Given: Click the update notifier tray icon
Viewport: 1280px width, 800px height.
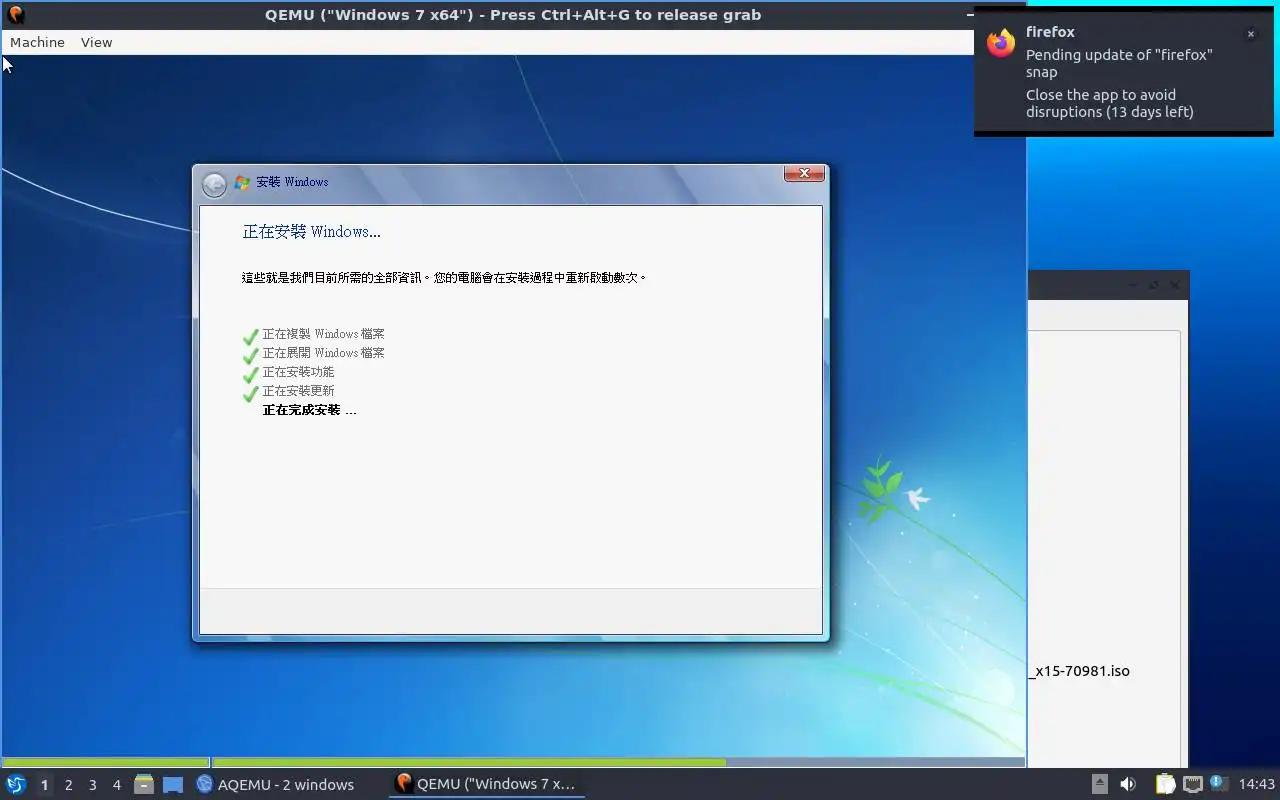Looking at the screenshot, I should click(x=1218, y=783).
